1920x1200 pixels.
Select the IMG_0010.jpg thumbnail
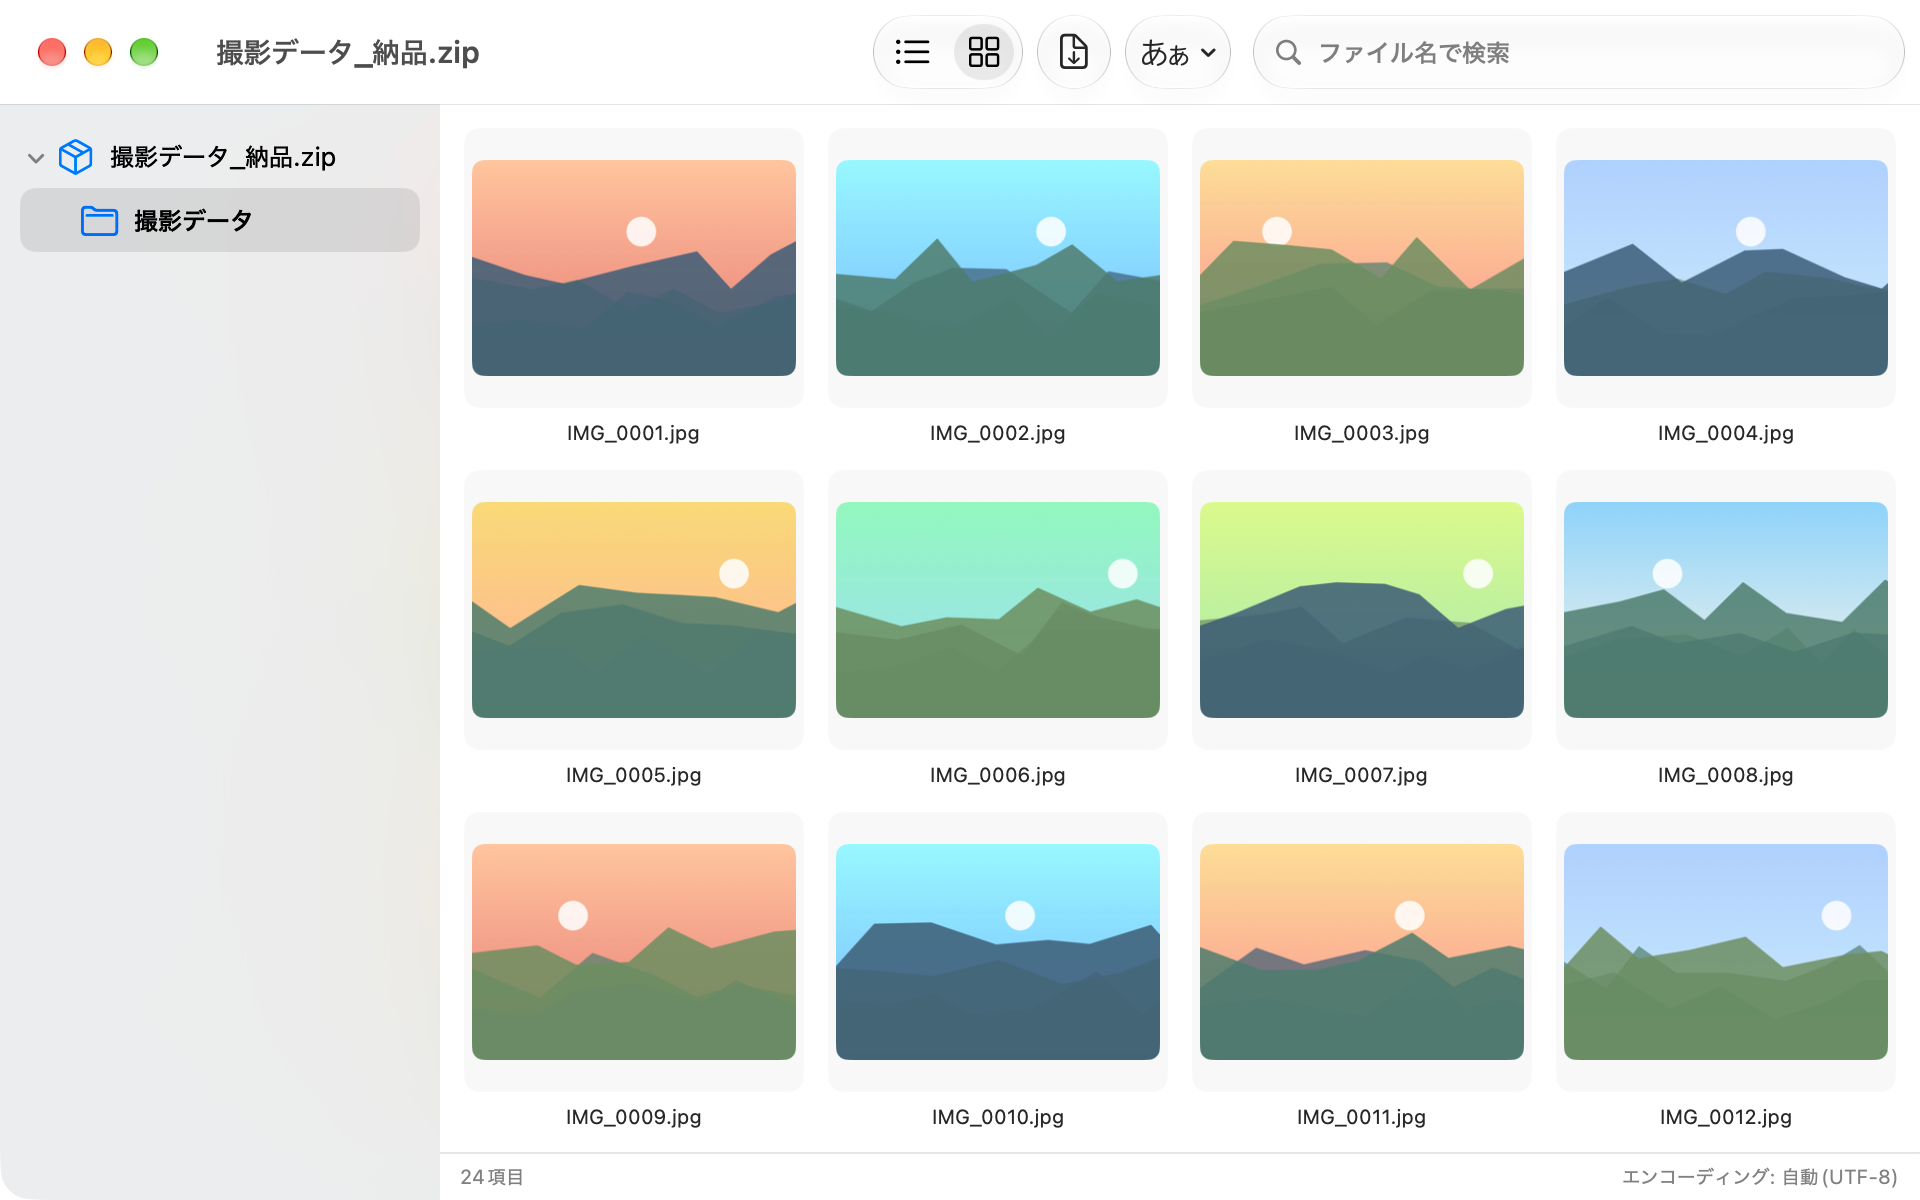pyautogui.click(x=998, y=952)
